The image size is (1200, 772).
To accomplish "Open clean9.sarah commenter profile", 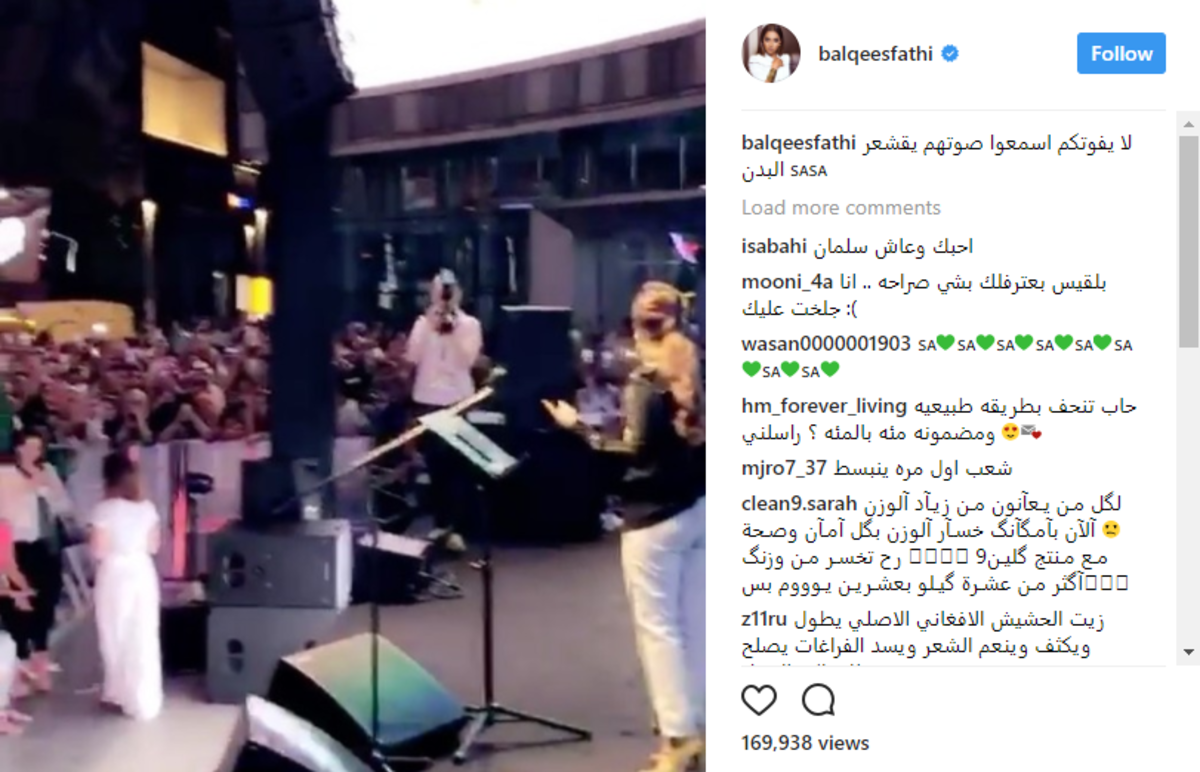I will [795, 503].
